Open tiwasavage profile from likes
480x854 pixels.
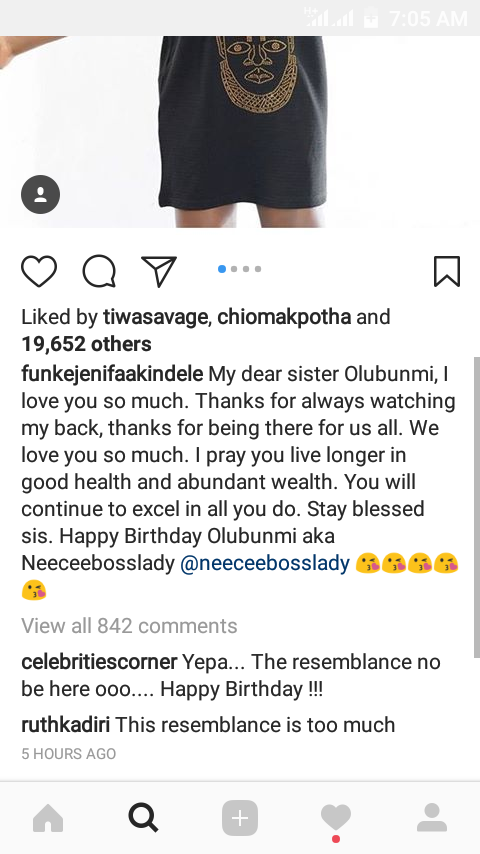(x=156, y=317)
